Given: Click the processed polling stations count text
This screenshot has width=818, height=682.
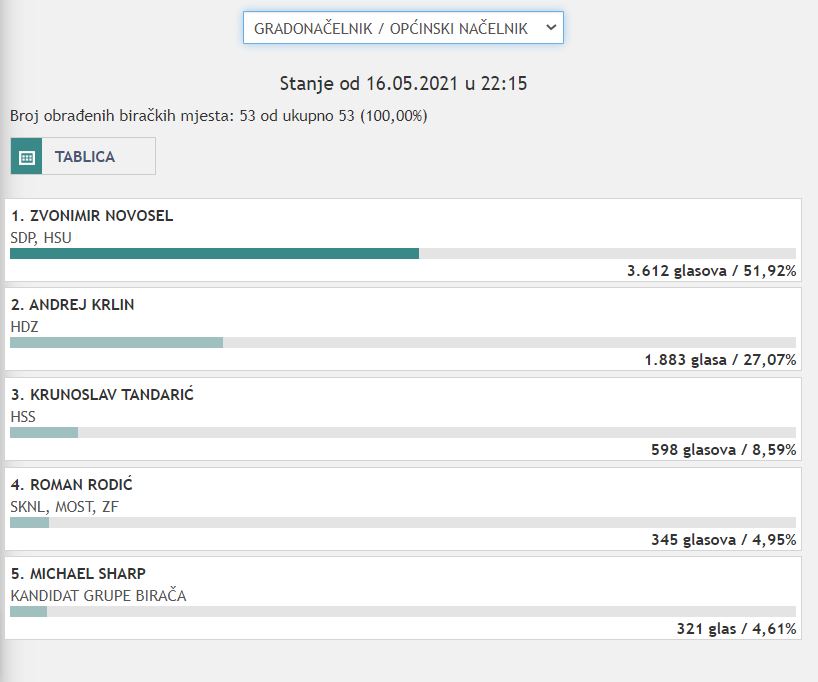Looking at the screenshot, I should [x=219, y=116].
